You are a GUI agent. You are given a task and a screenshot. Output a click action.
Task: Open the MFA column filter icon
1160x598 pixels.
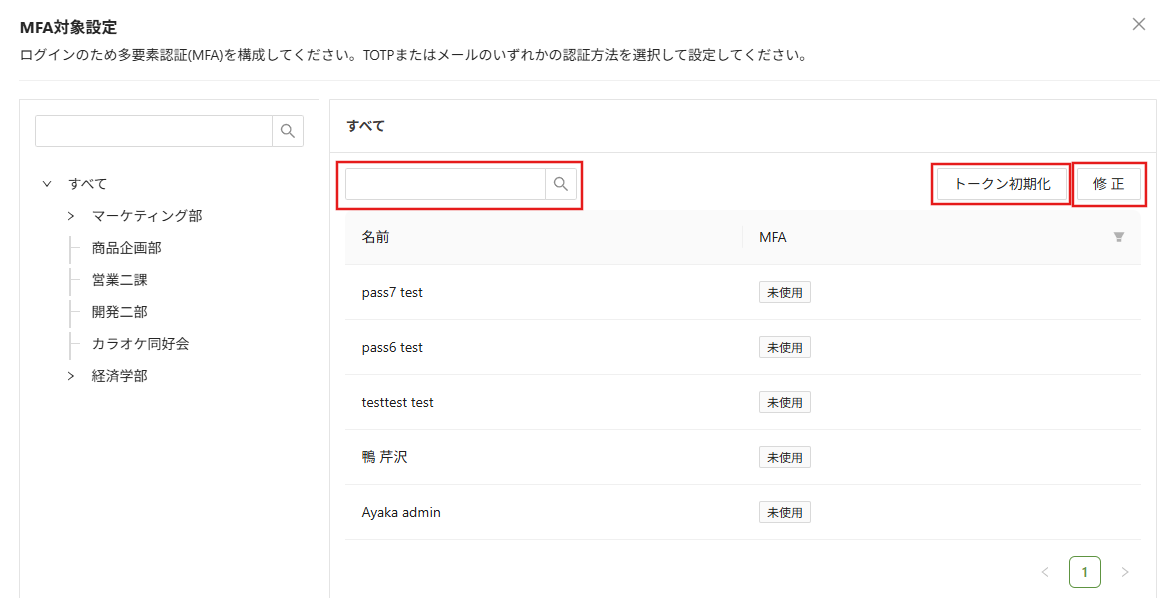(1119, 237)
